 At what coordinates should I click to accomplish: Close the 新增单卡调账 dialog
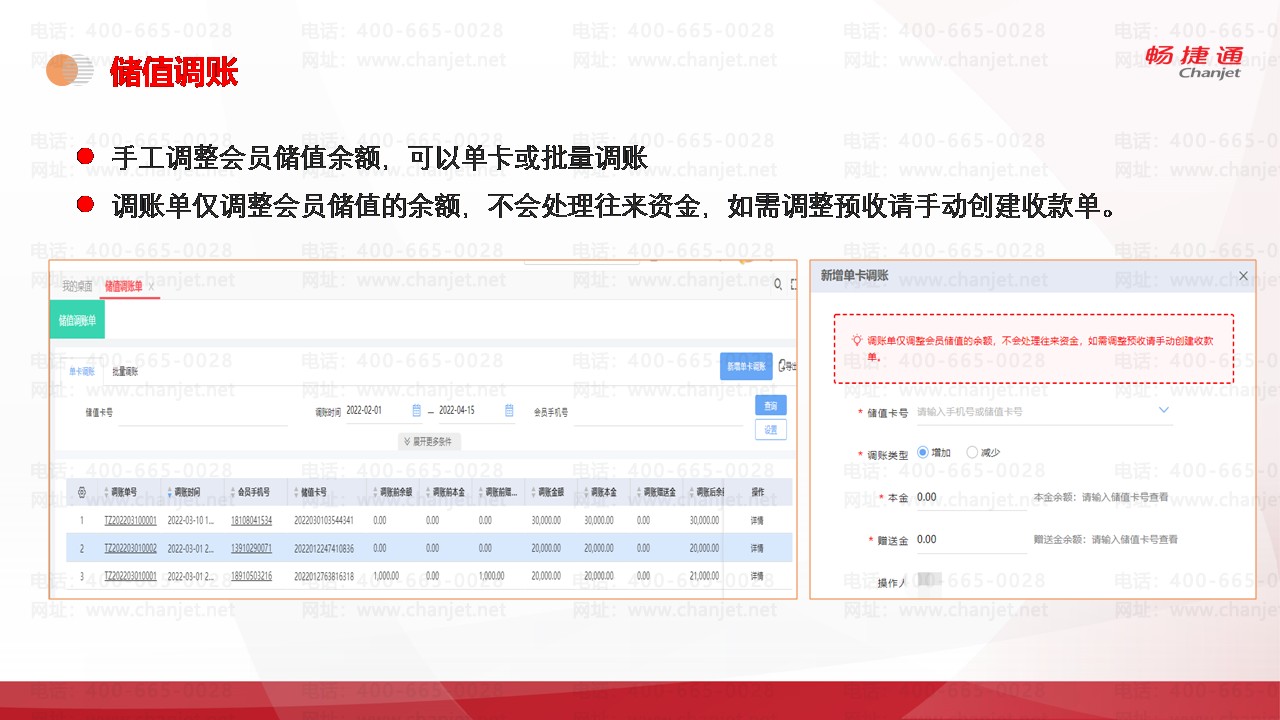[1244, 276]
